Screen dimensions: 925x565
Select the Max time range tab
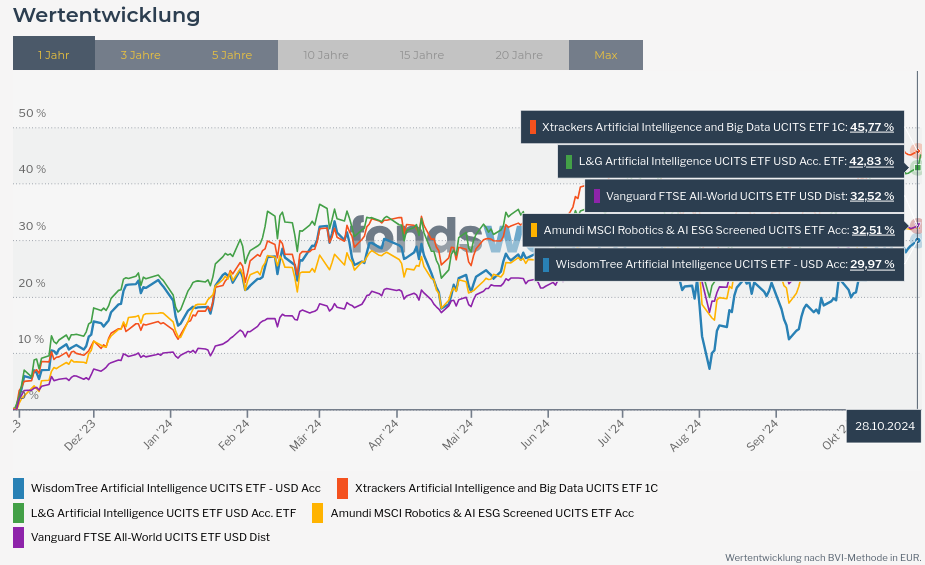pyautogui.click(x=606, y=54)
